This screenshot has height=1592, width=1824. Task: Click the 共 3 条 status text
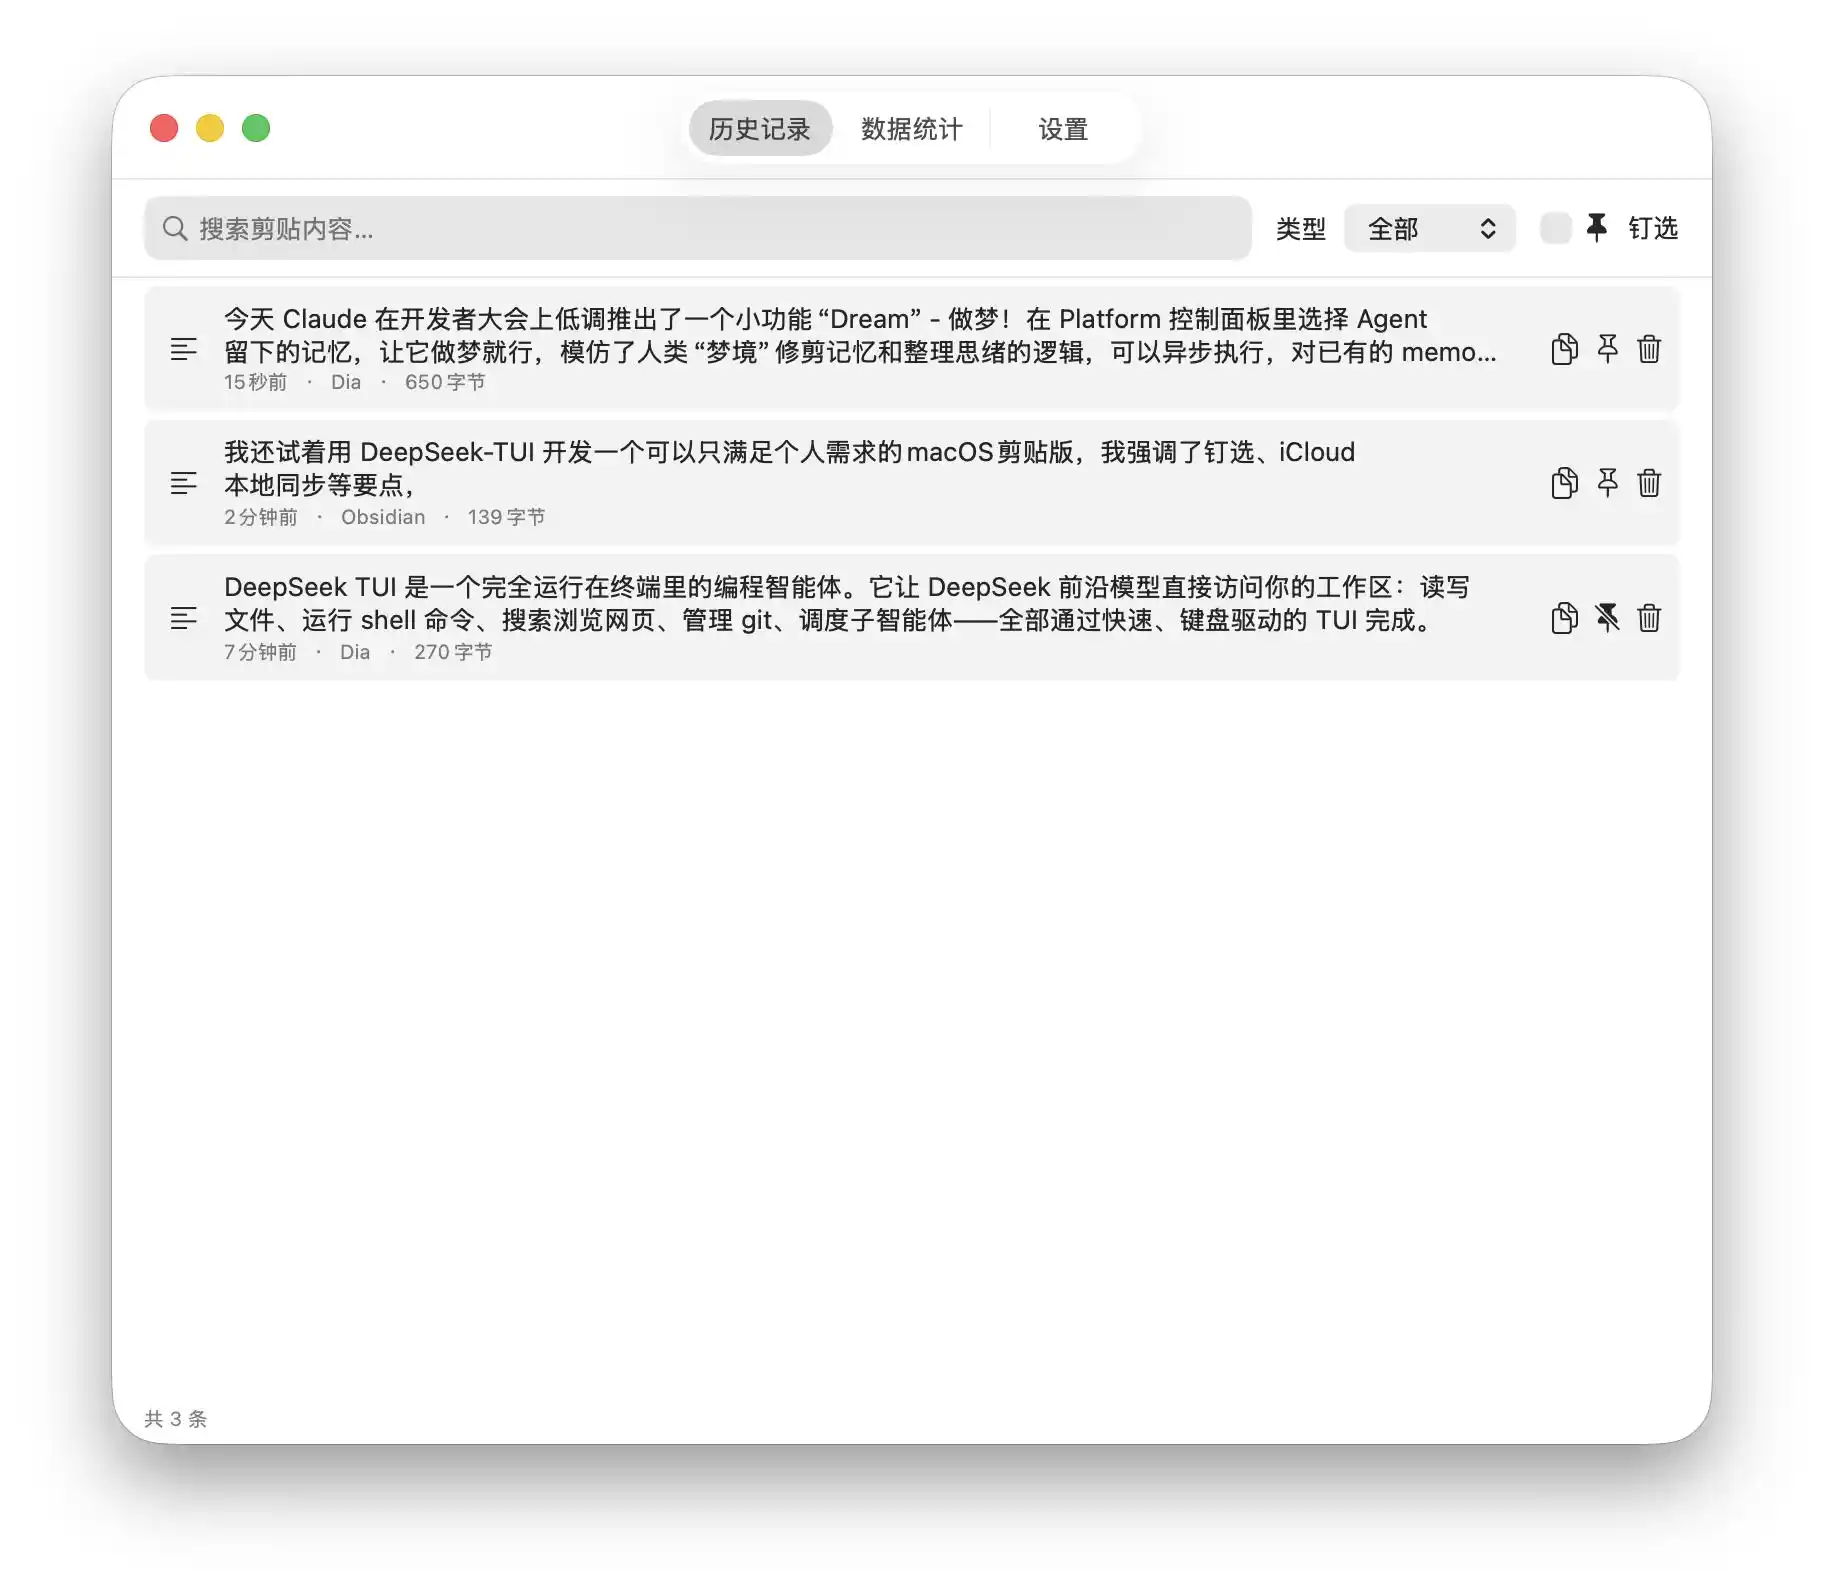pos(176,1419)
